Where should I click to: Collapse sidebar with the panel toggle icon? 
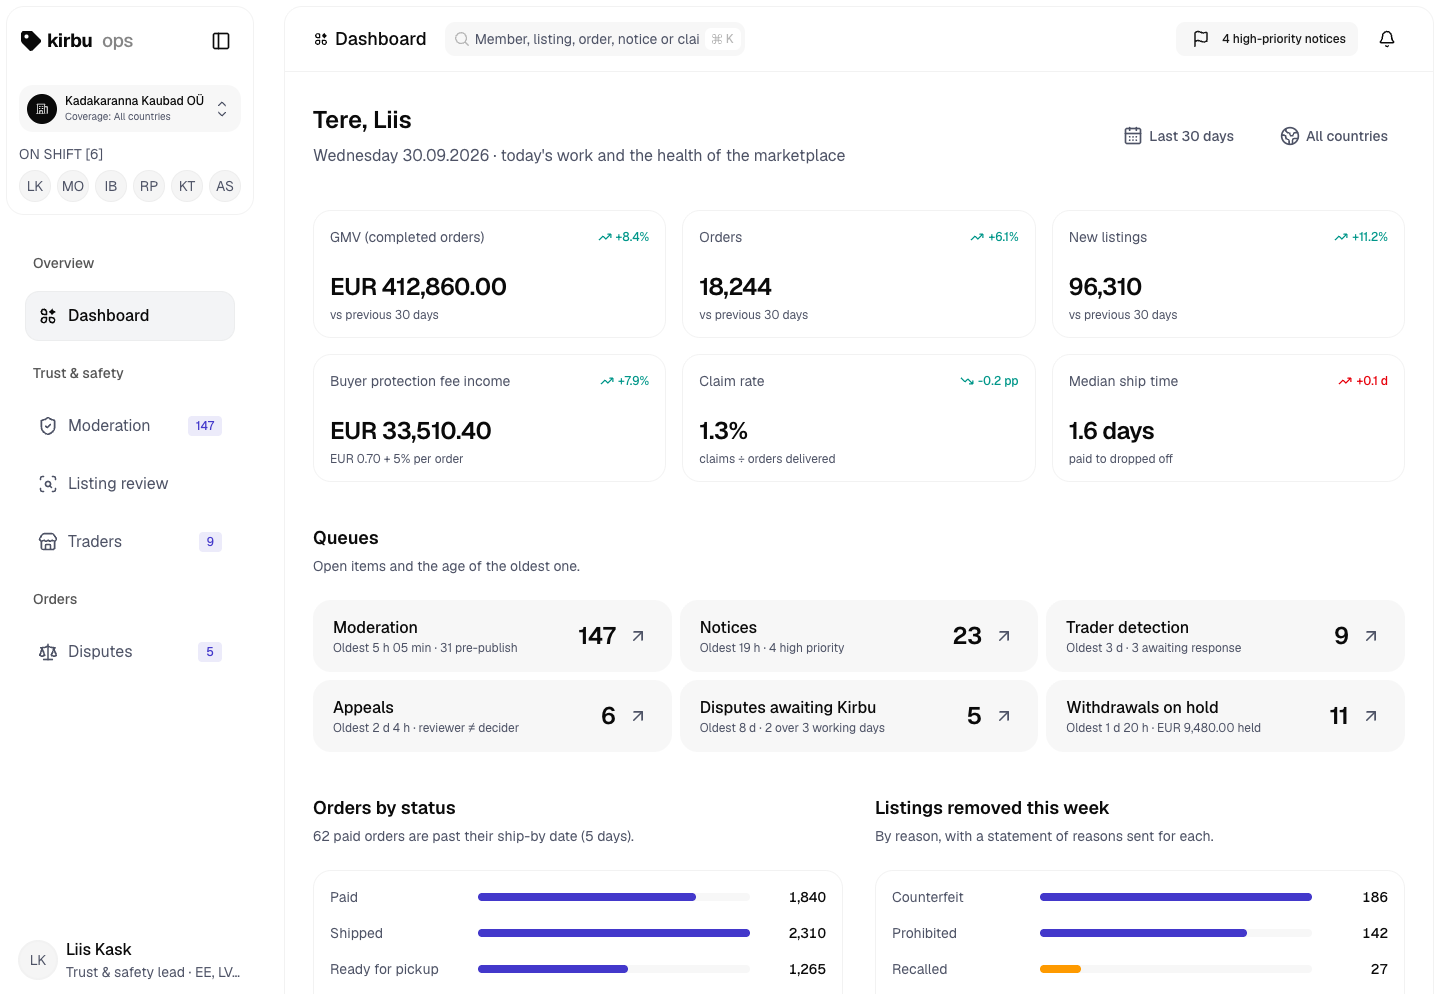(x=221, y=41)
